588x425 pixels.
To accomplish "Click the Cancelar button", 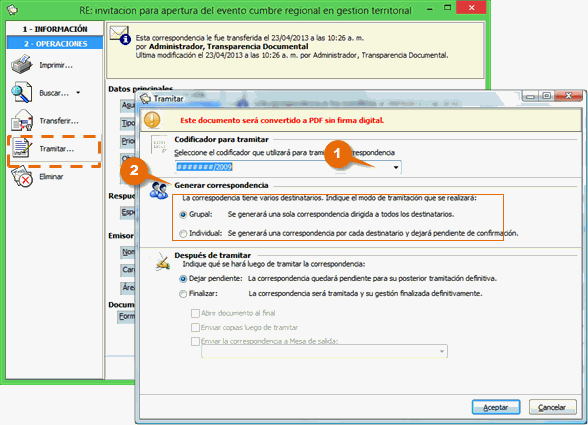I will pos(552,407).
